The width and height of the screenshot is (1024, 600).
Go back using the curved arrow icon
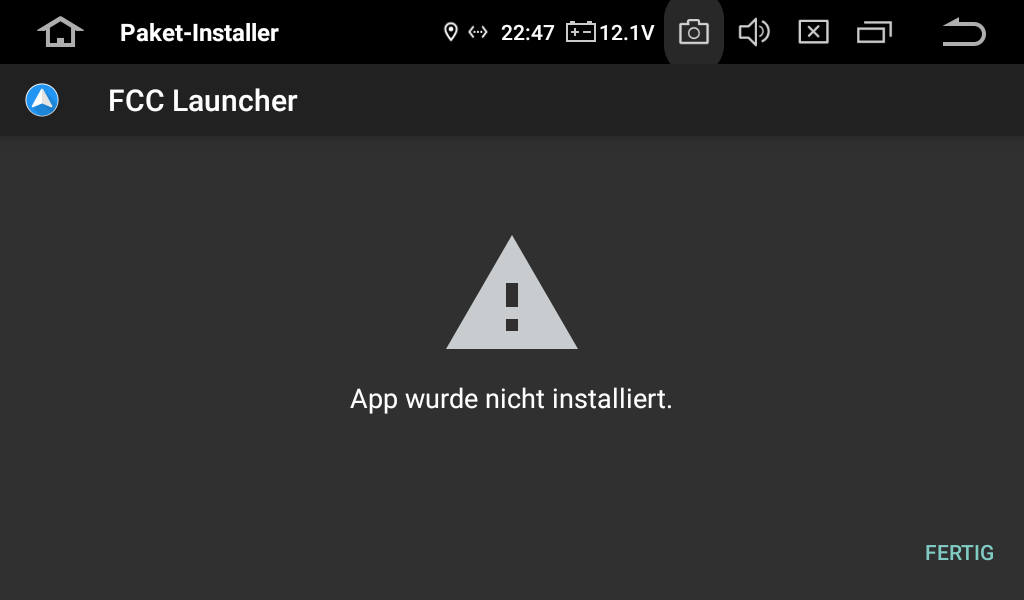(964, 32)
